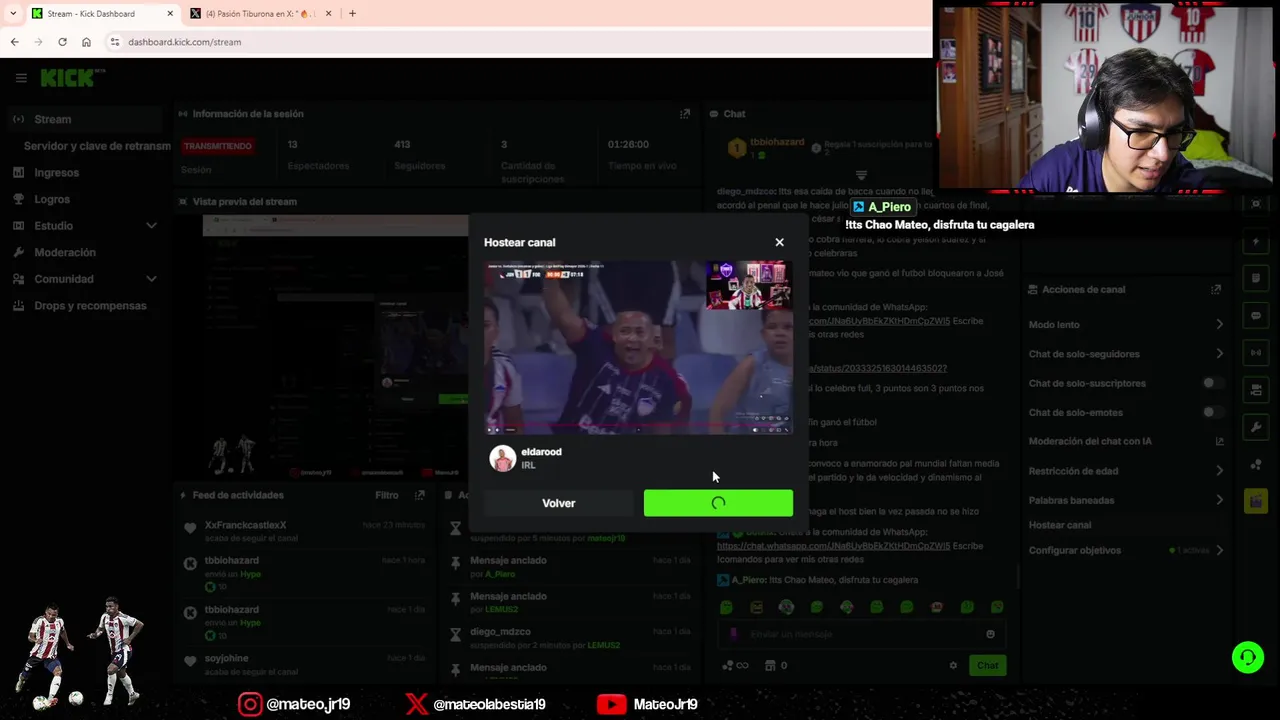Screen dimensions: 1280x720
Task: Pop out the Feed de actividades panel
Action: tap(420, 495)
